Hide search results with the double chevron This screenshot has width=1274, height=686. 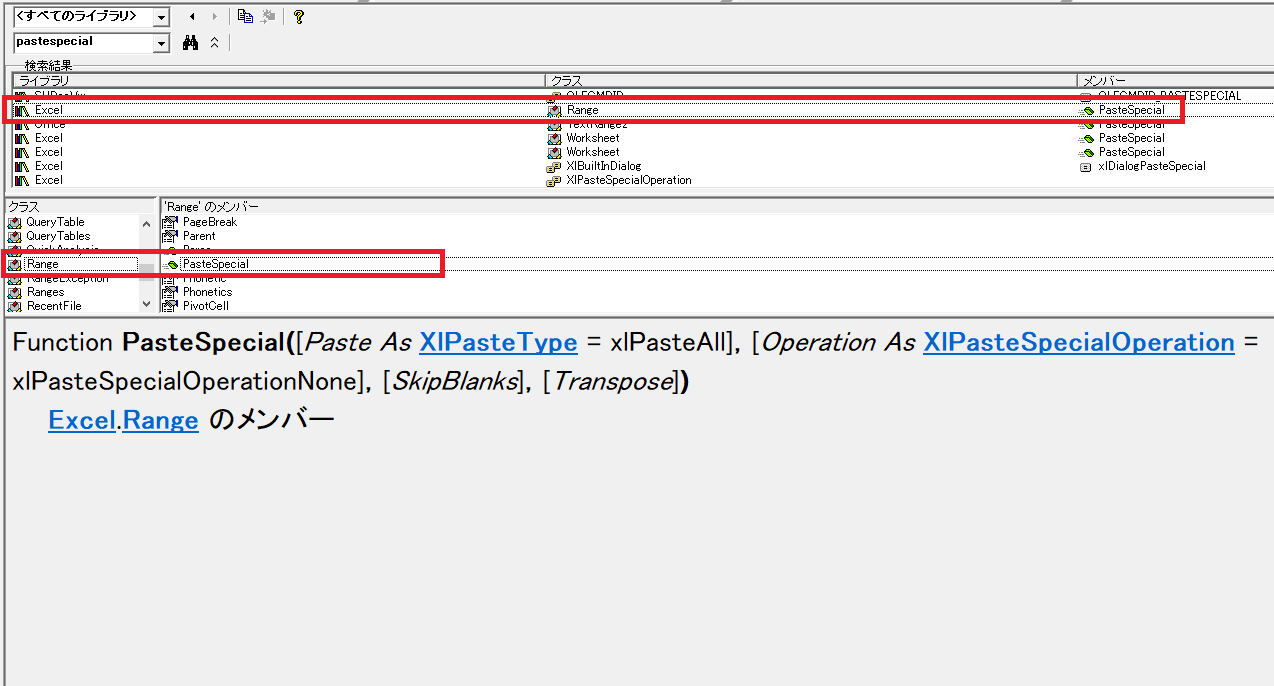tap(214, 43)
